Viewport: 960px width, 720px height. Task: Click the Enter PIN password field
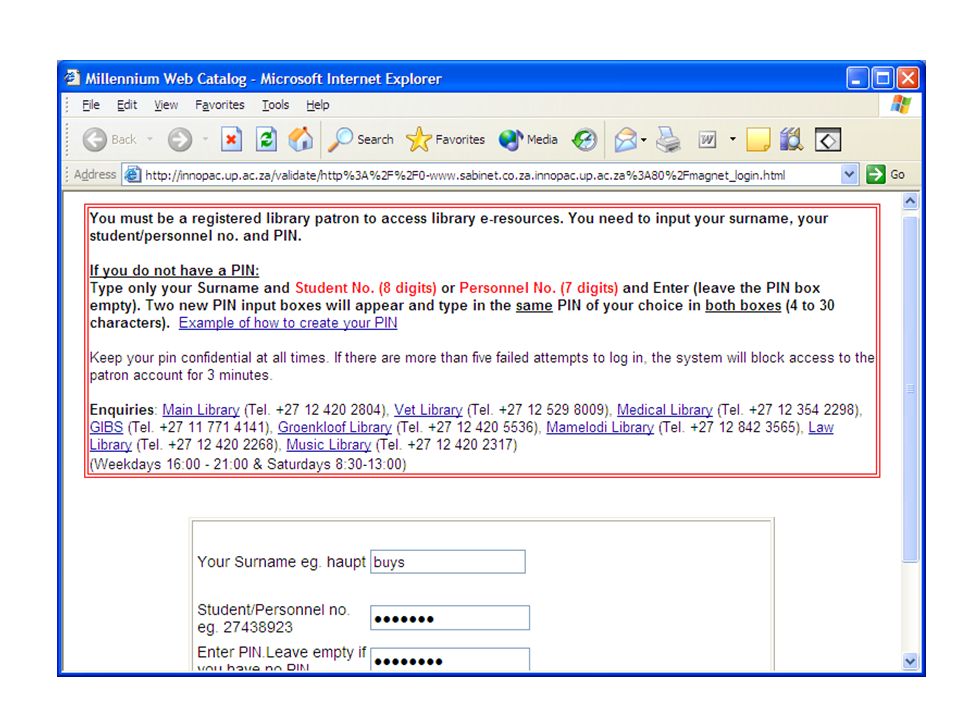[x=450, y=659]
